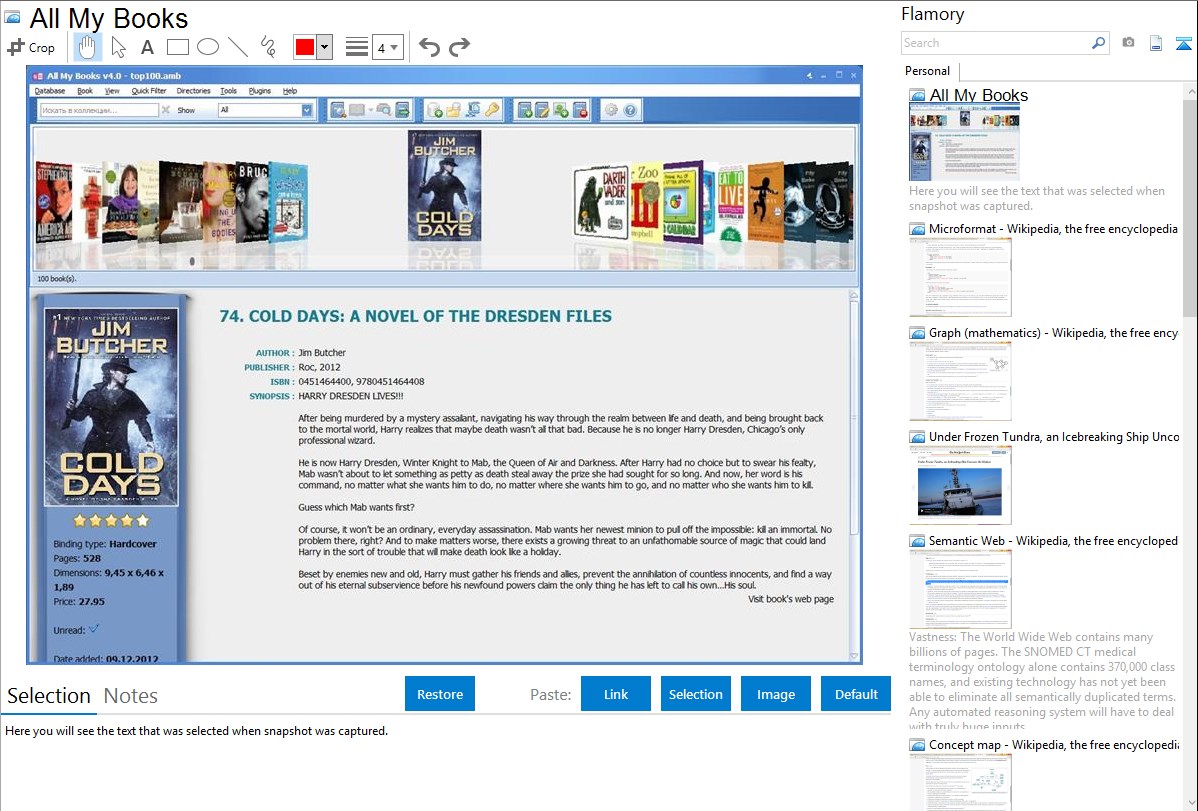
Task: Click the Tools menu item
Action: pos(228,91)
